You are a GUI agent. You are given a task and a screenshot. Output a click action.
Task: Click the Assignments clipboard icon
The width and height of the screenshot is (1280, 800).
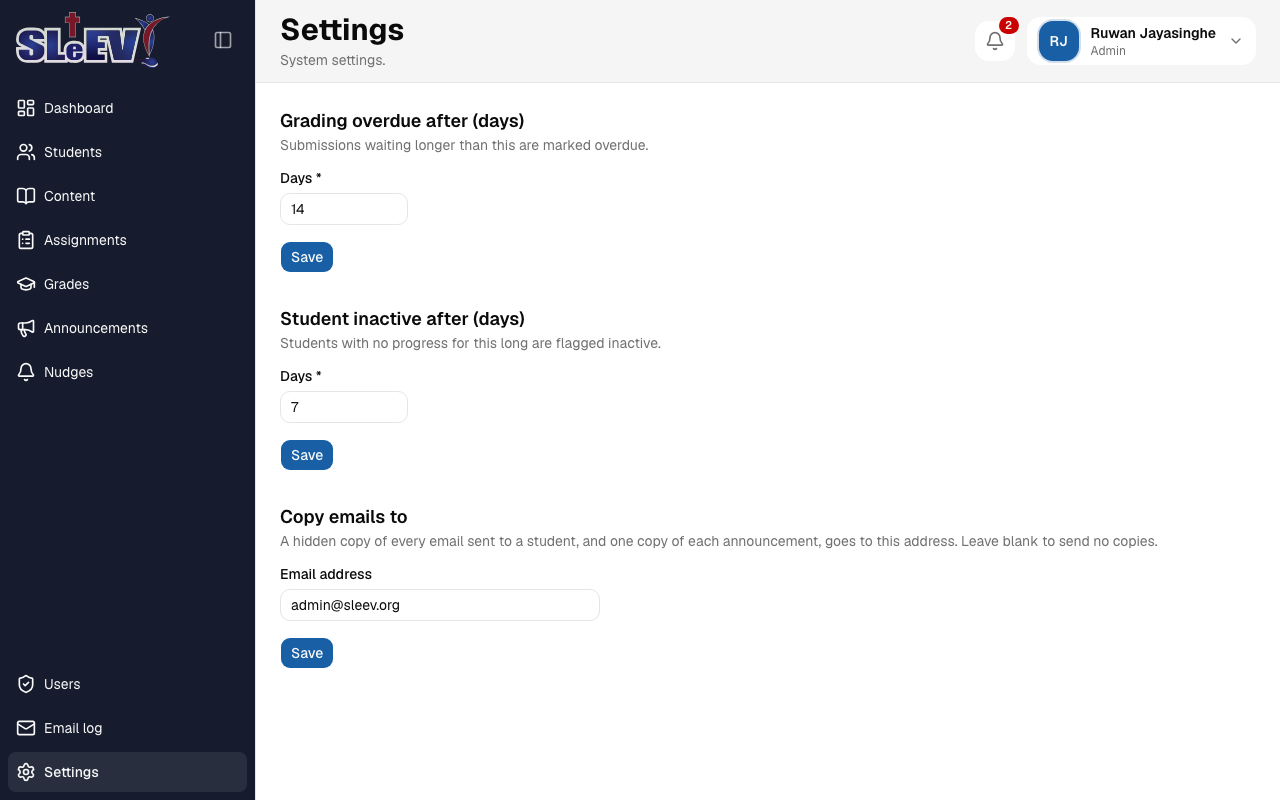pyautogui.click(x=26, y=240)
